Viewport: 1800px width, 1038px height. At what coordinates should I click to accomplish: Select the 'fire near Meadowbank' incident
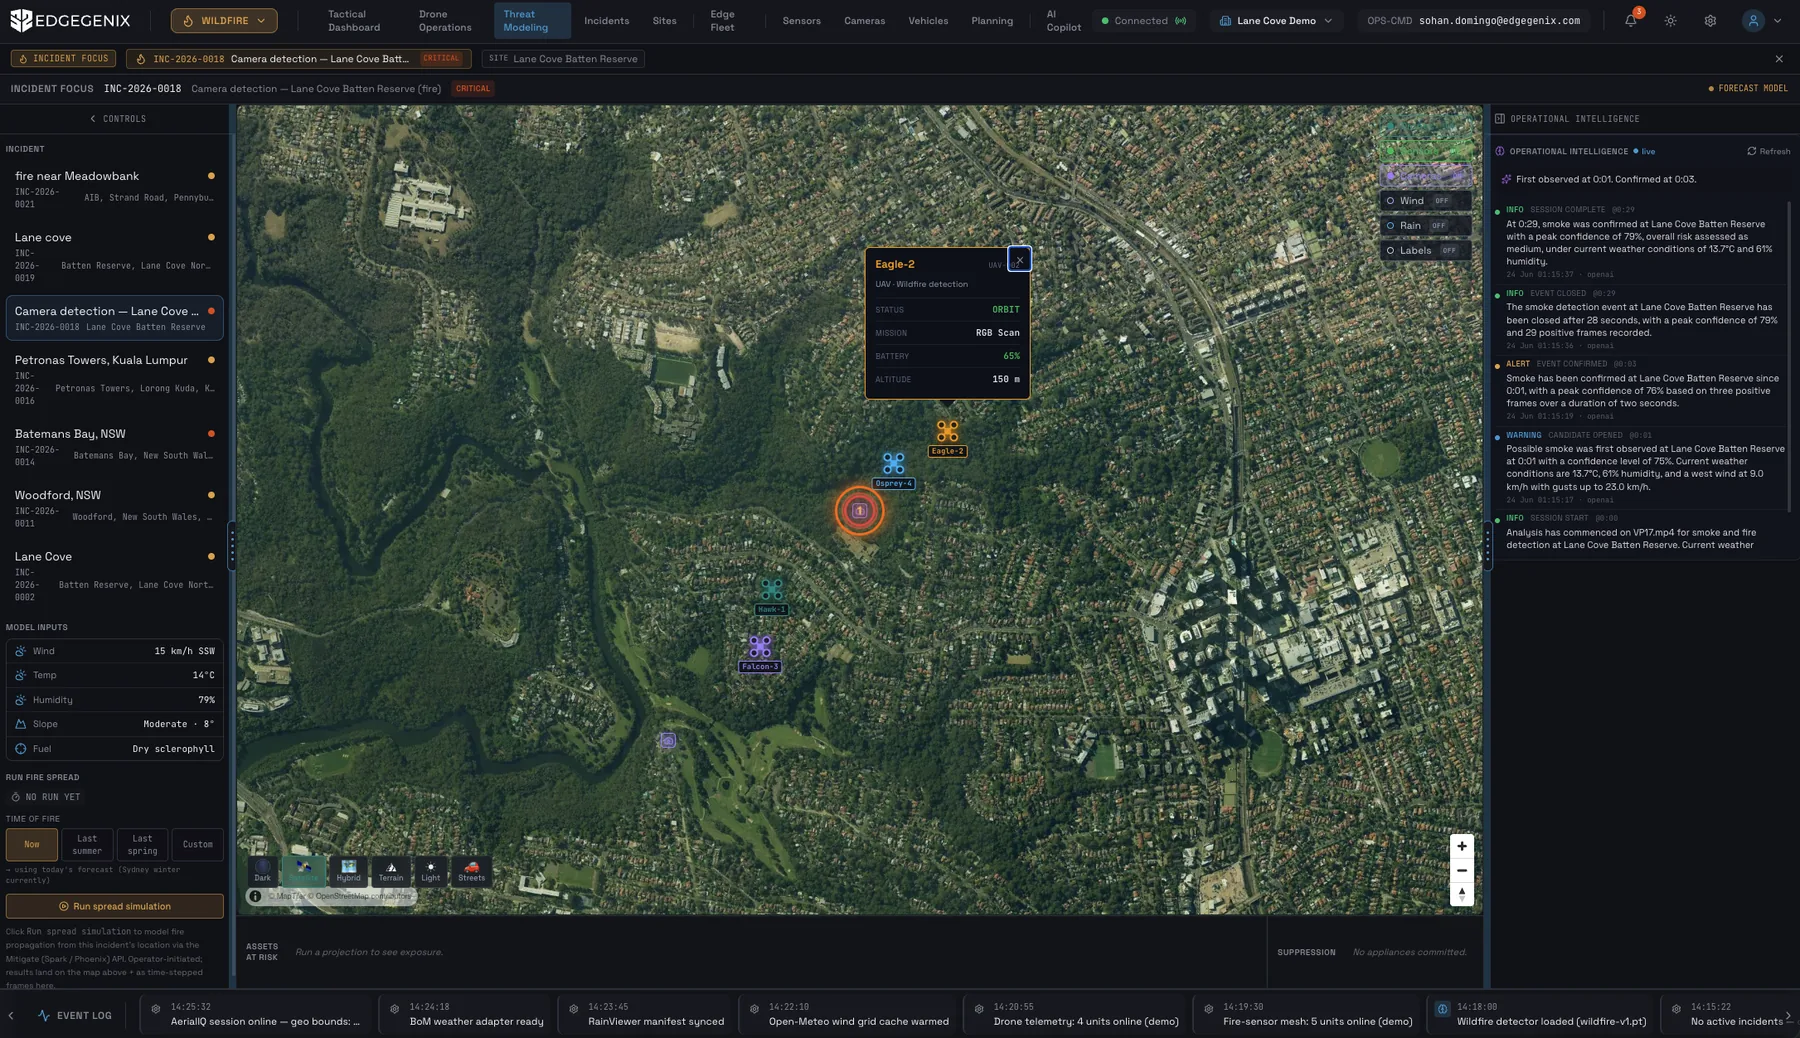tap(114, 189)
